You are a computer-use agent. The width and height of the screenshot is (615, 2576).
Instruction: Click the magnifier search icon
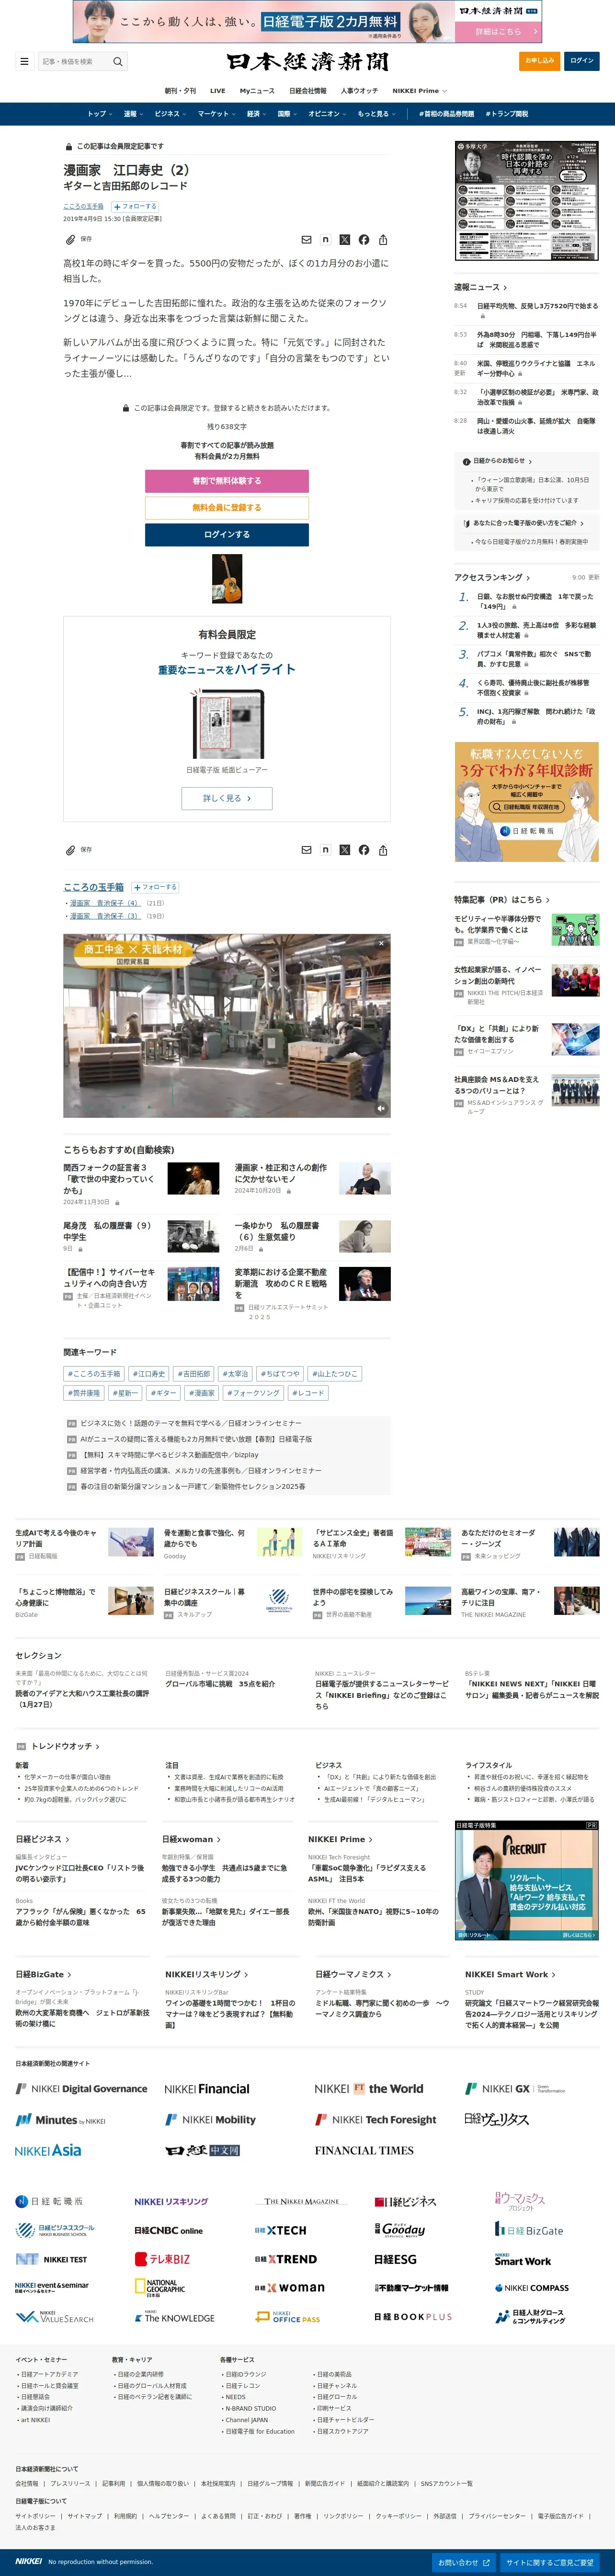click(x=118, y=61)
